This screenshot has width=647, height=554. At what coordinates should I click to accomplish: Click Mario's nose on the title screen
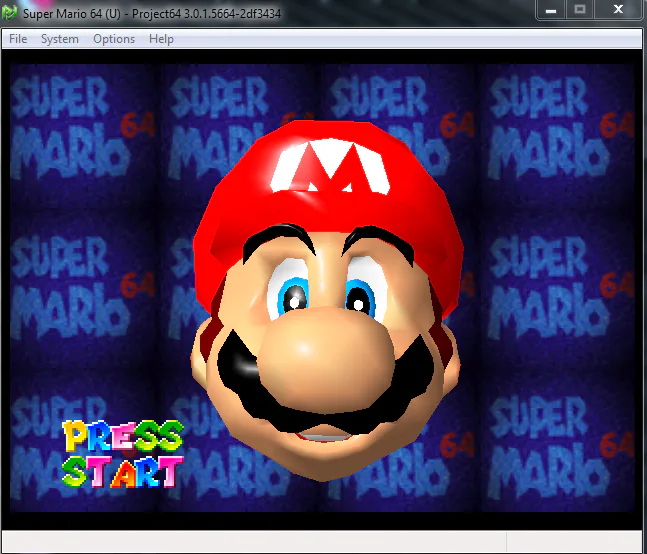(326, 358)
